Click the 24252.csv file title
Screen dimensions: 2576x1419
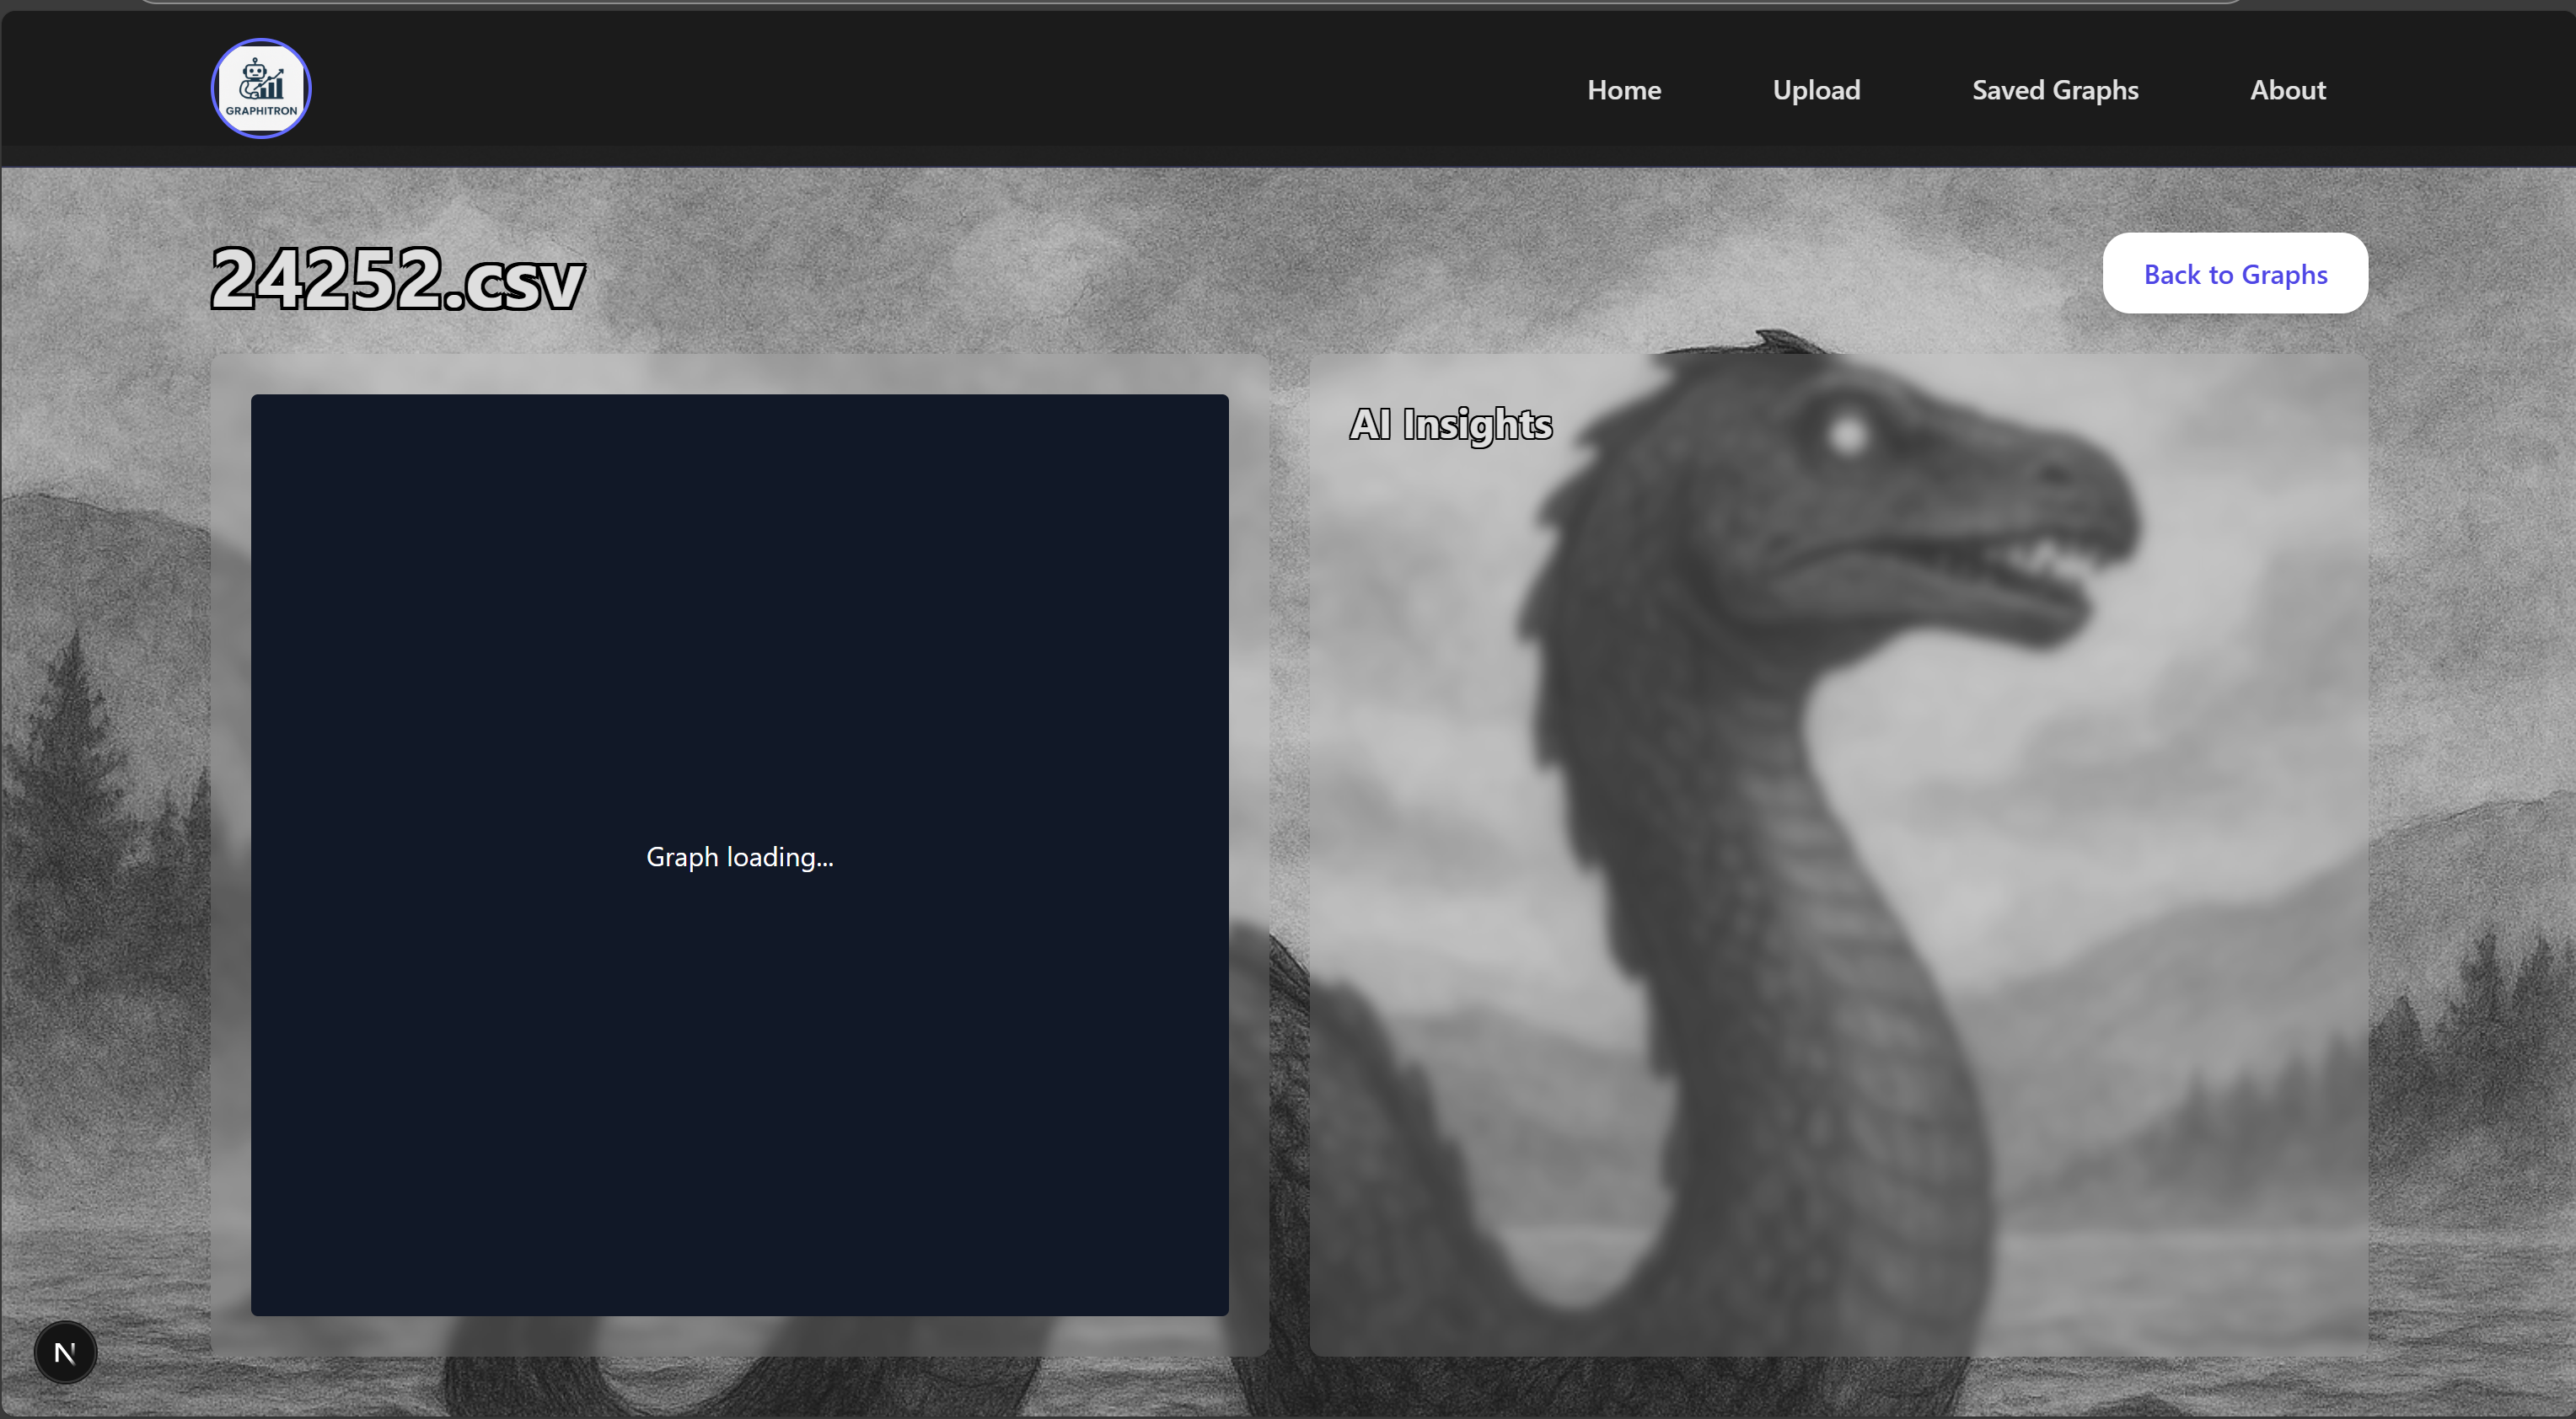(x=397, y=279)
